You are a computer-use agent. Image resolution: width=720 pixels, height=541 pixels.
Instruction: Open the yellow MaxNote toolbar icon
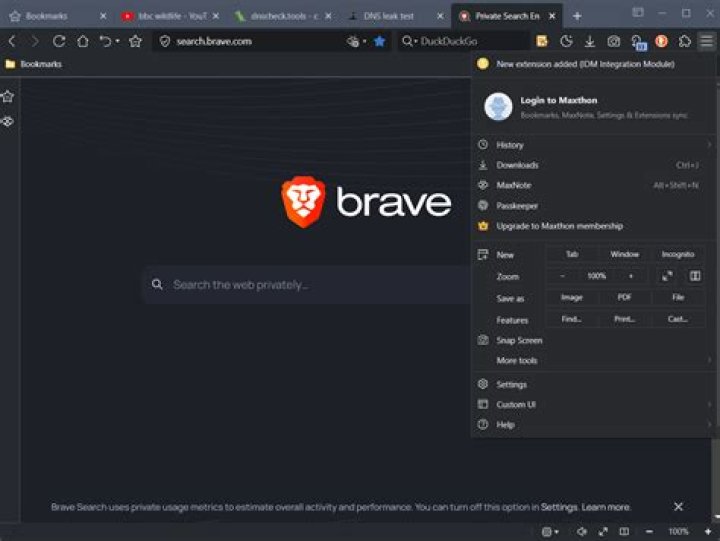(542, 41)
